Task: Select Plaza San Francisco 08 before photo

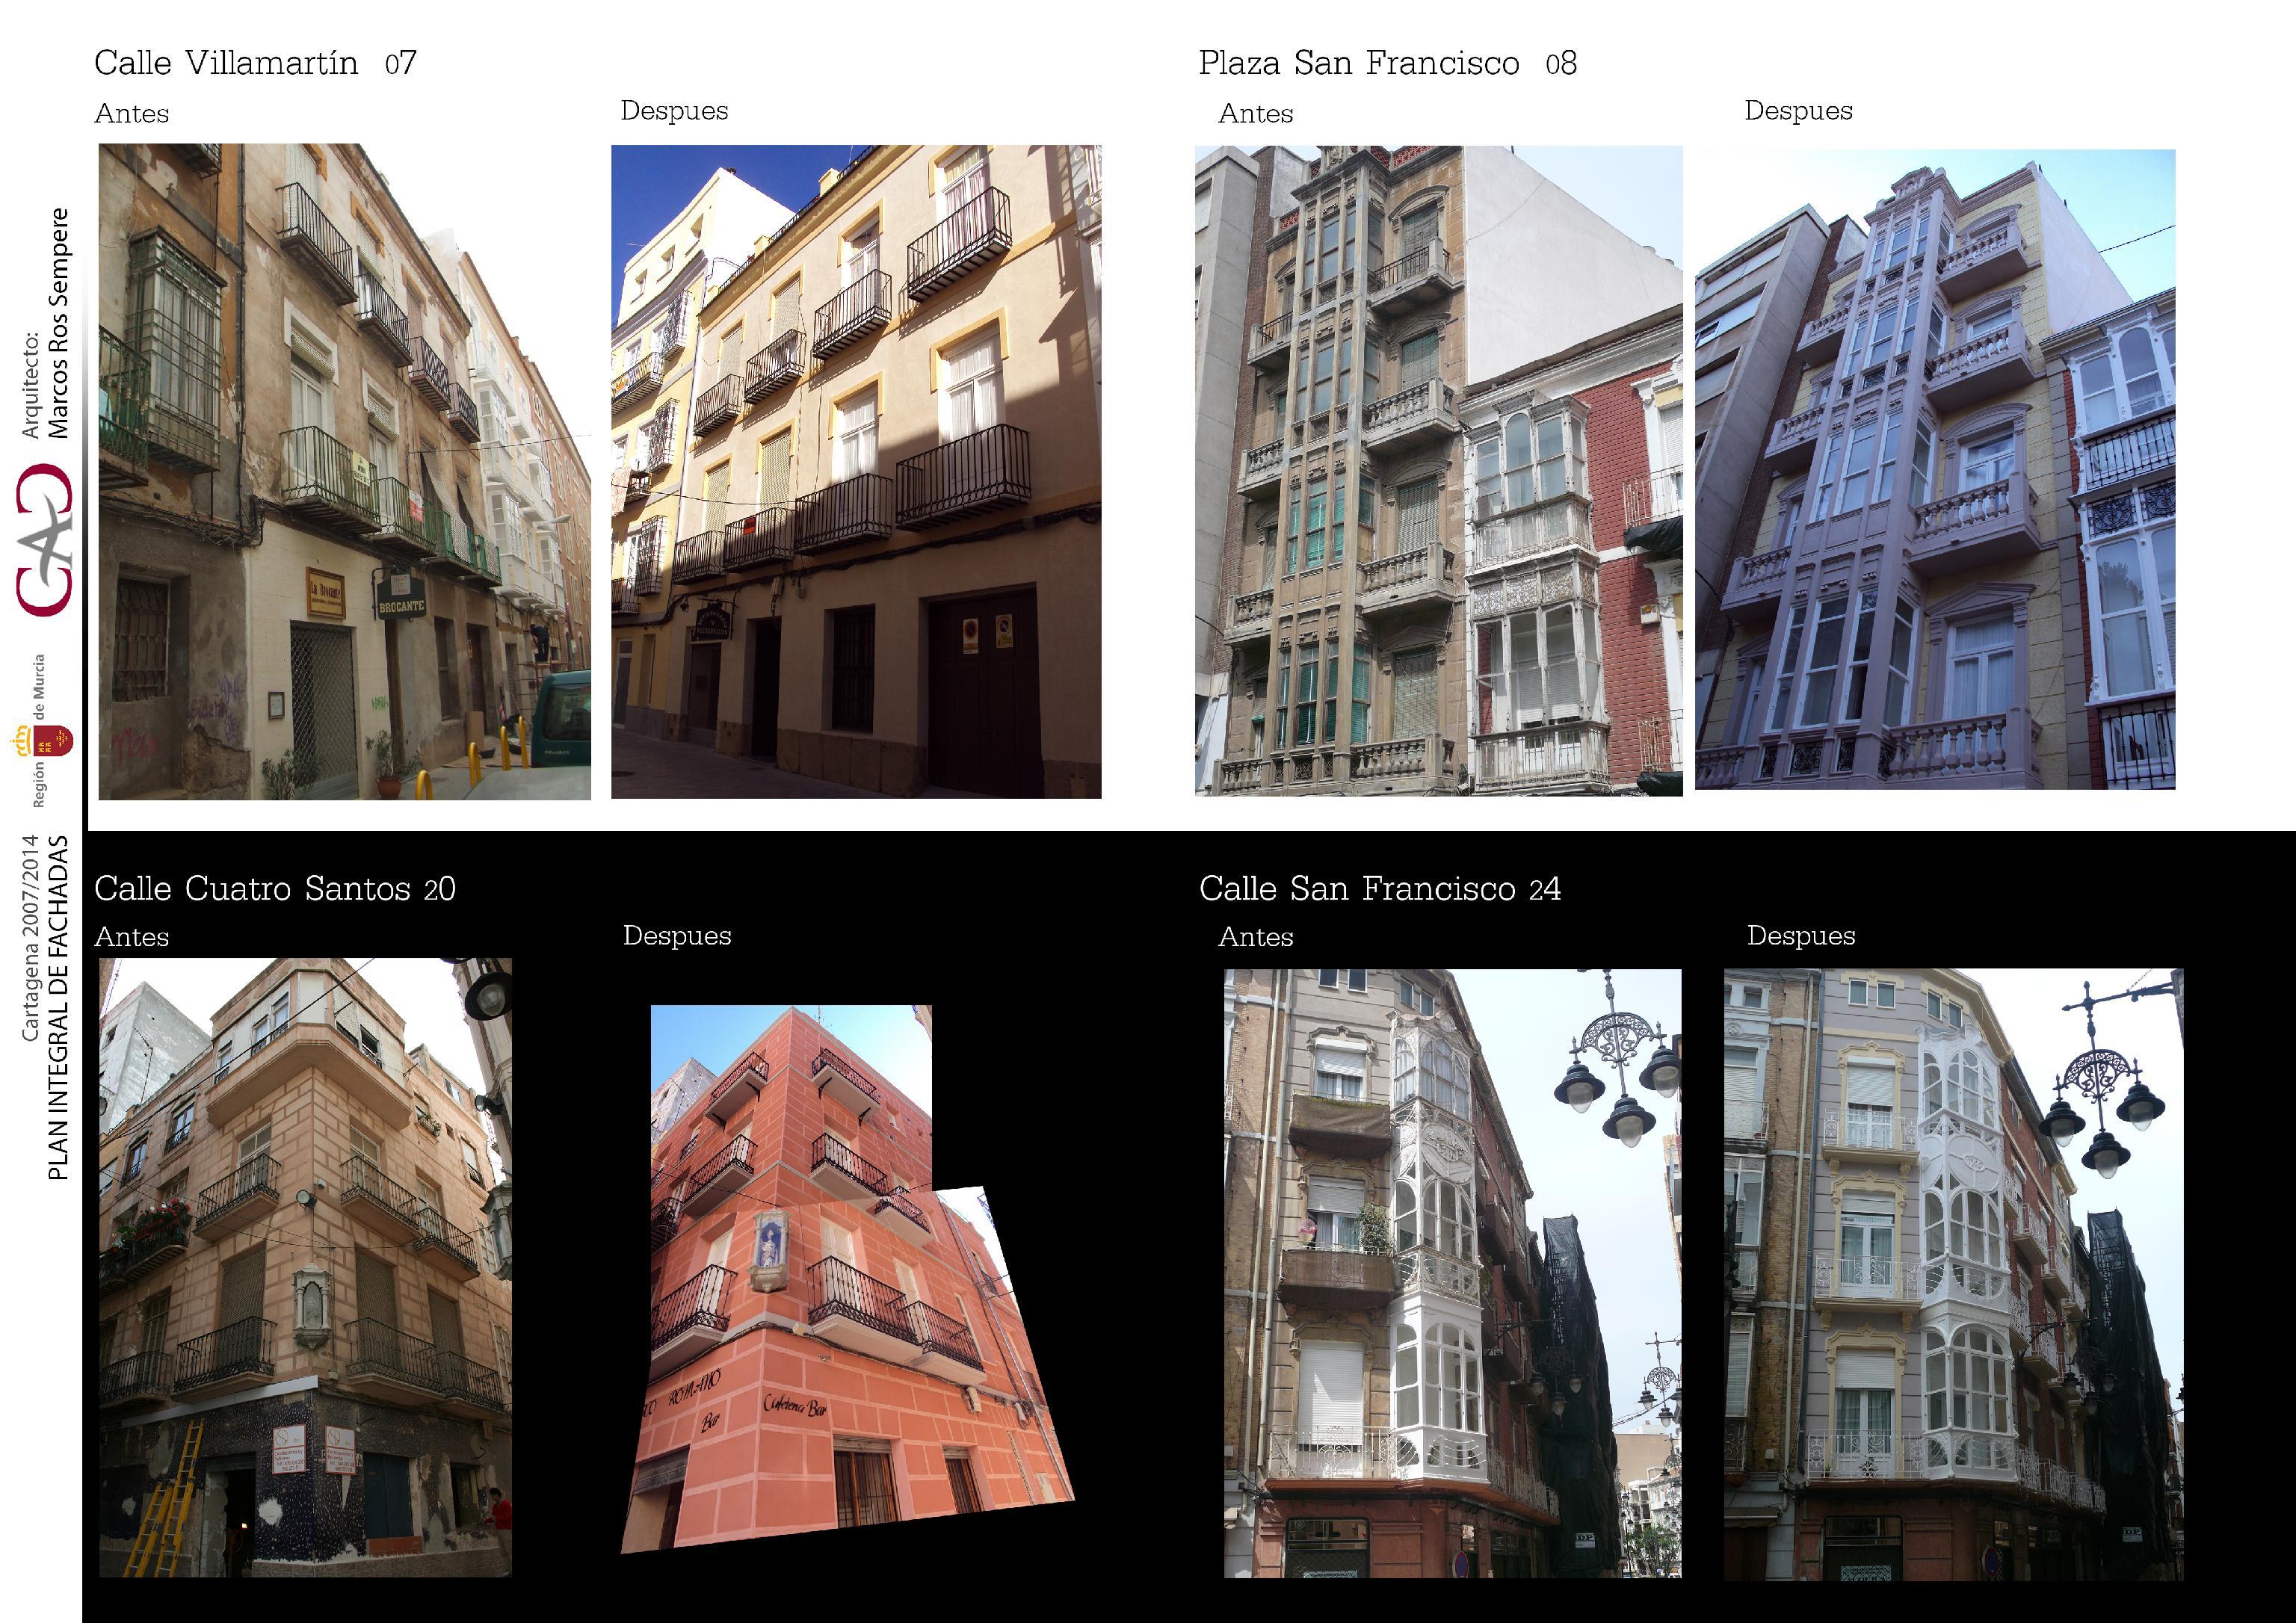Action: click(1438, 470)
